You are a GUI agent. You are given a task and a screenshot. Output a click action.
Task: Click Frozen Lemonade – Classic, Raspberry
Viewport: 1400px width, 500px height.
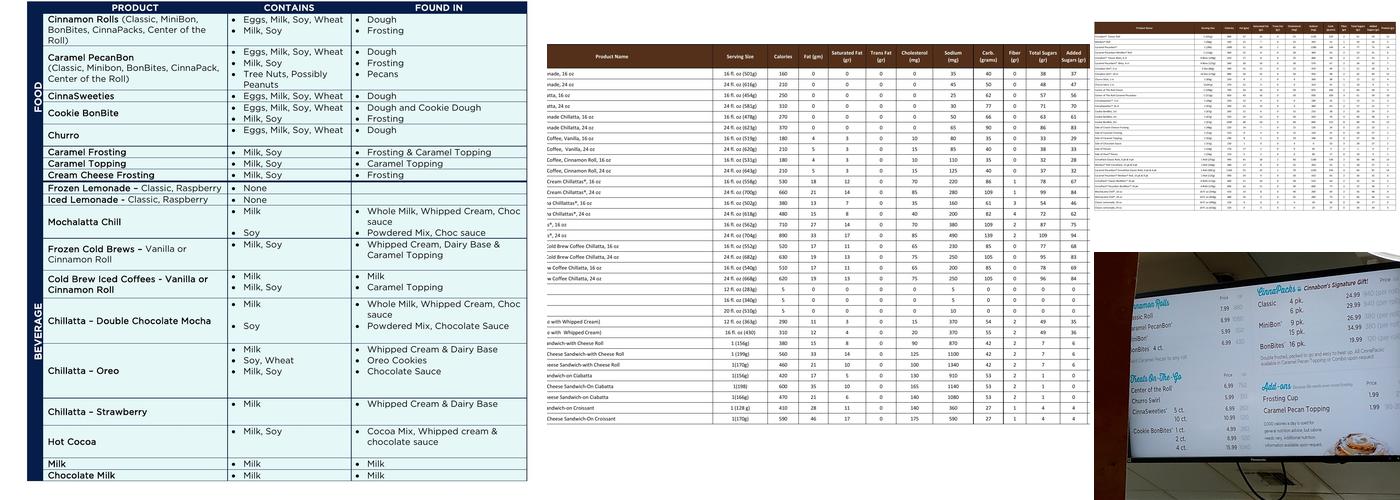pos(135,188)
